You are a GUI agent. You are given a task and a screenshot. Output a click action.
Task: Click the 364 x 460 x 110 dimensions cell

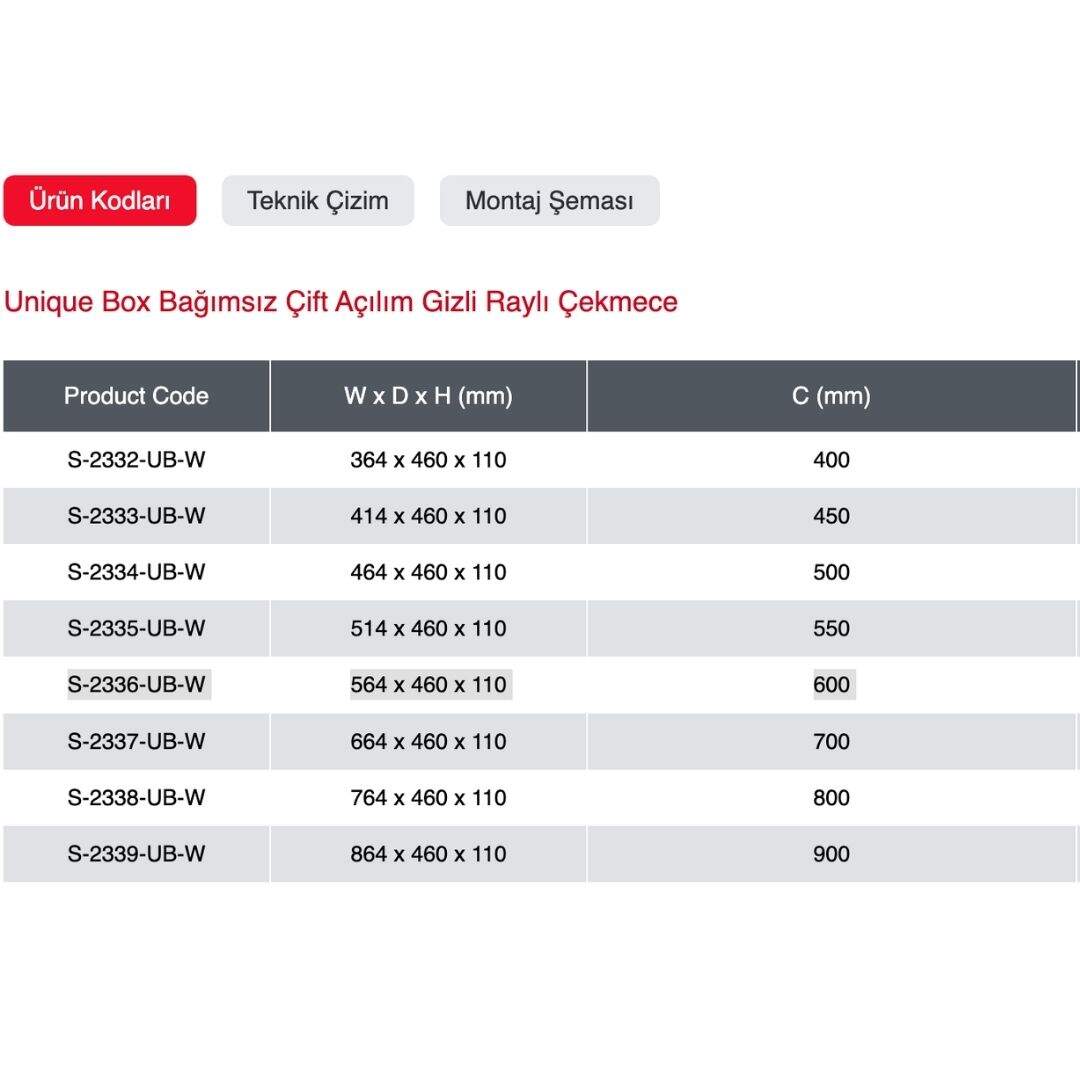tap(428, 460)
